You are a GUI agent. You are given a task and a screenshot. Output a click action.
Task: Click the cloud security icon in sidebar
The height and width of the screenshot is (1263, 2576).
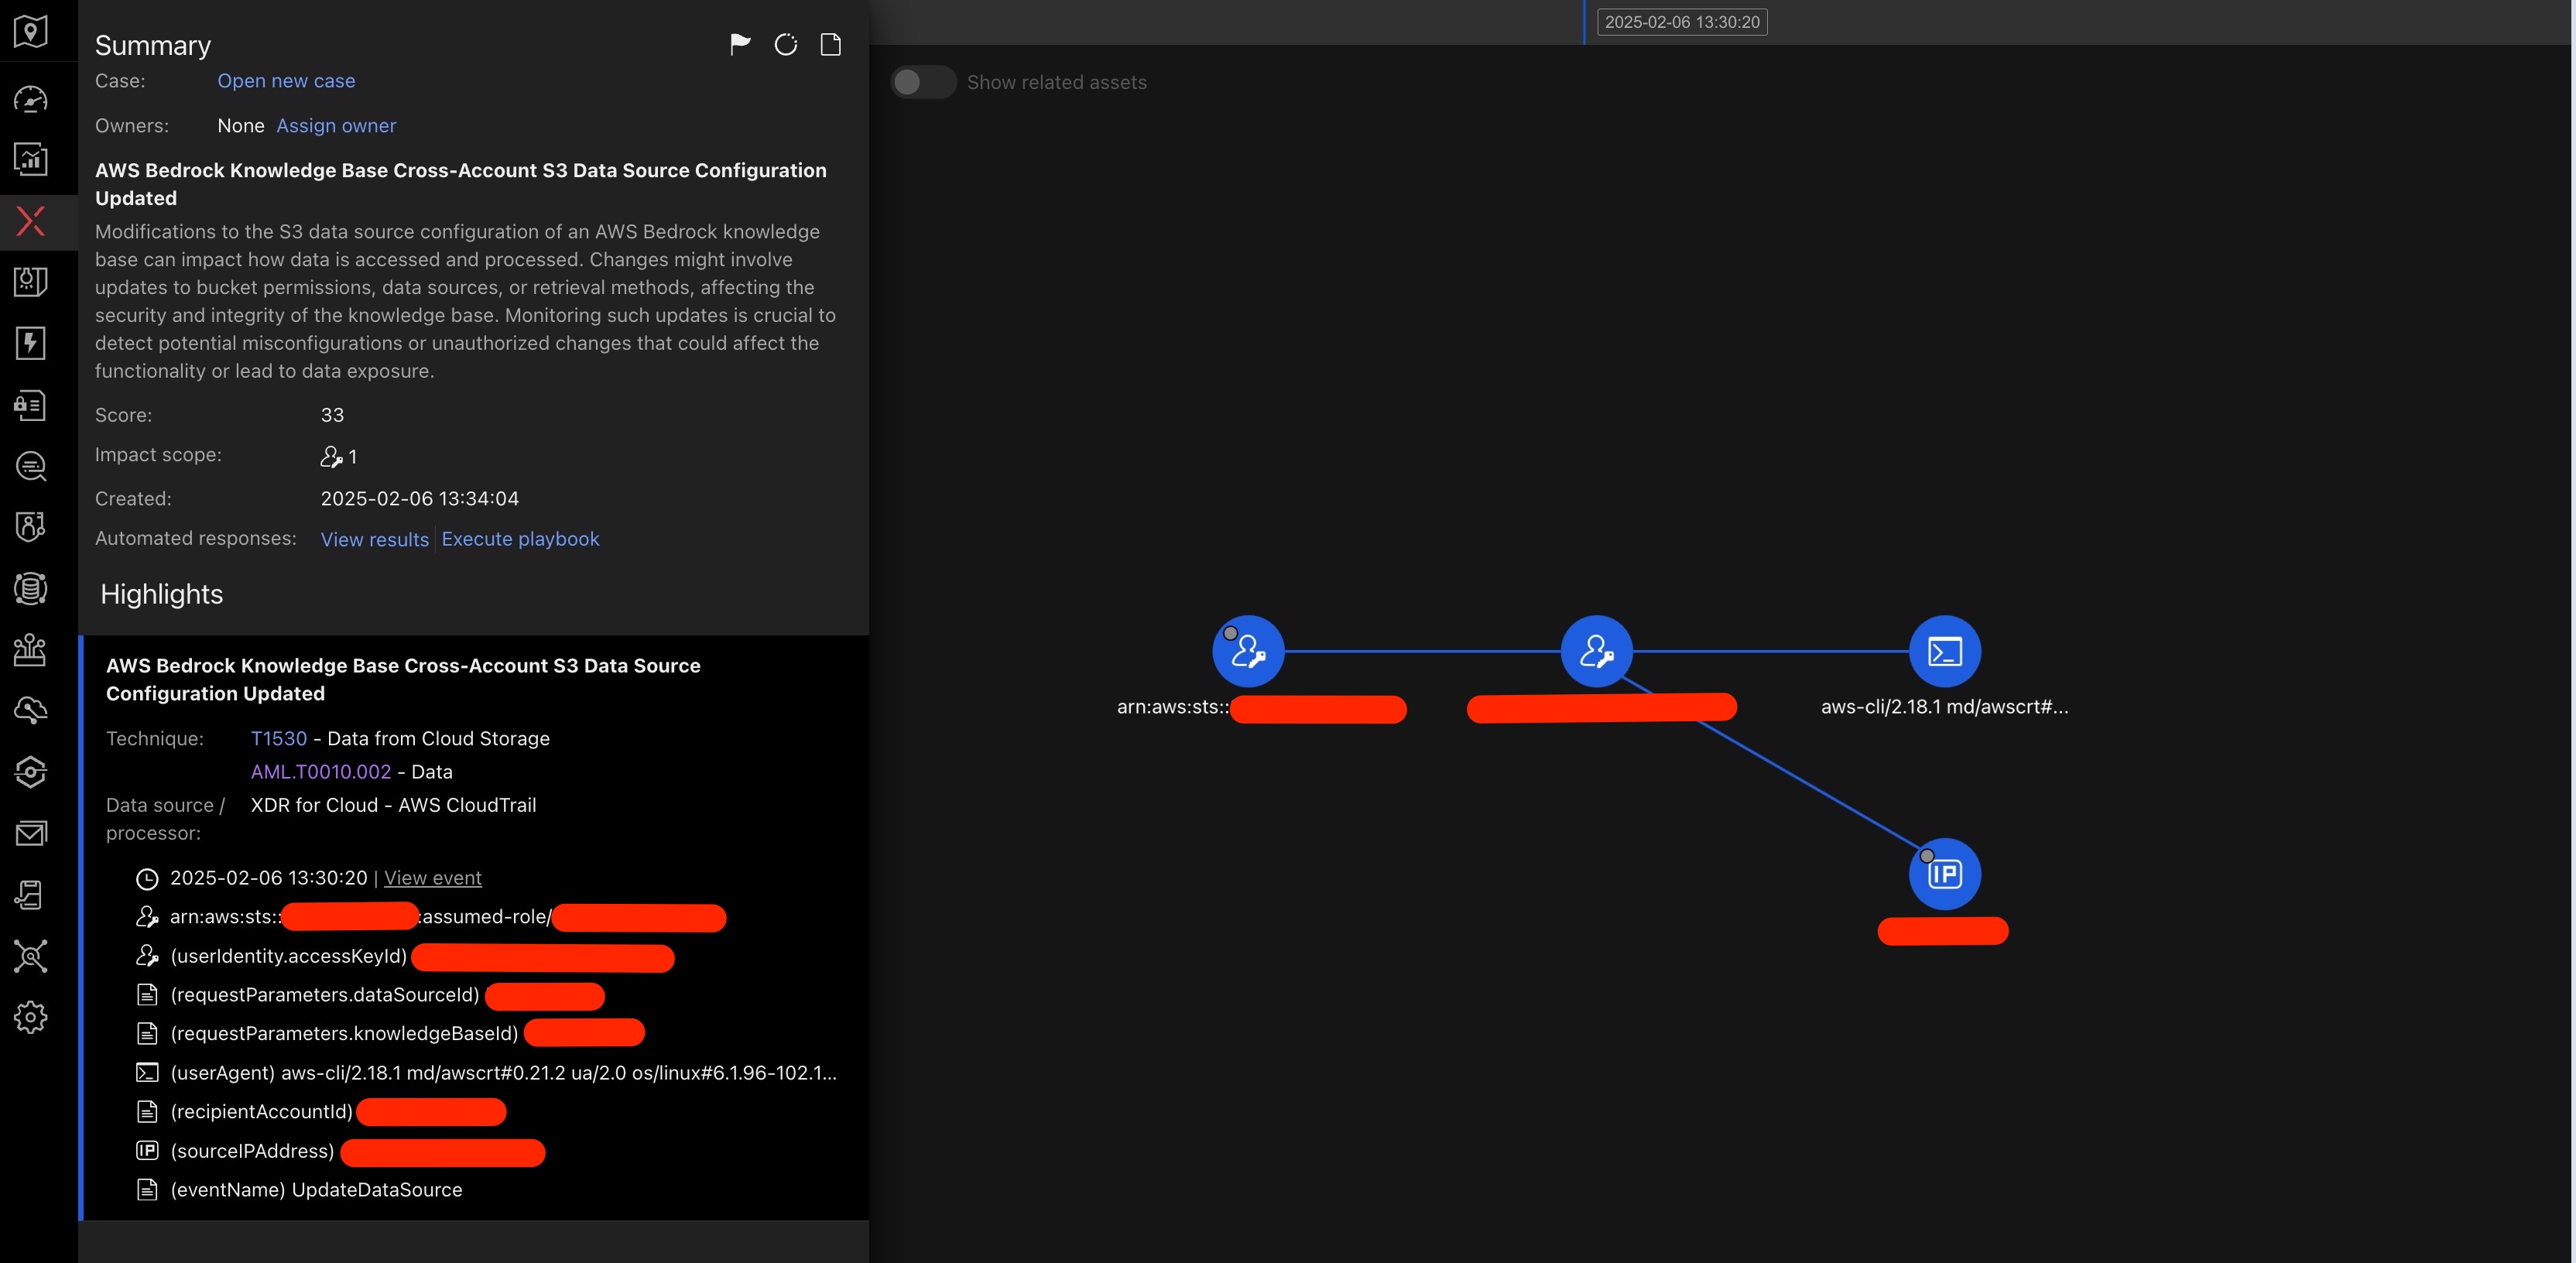pos(31,710)
